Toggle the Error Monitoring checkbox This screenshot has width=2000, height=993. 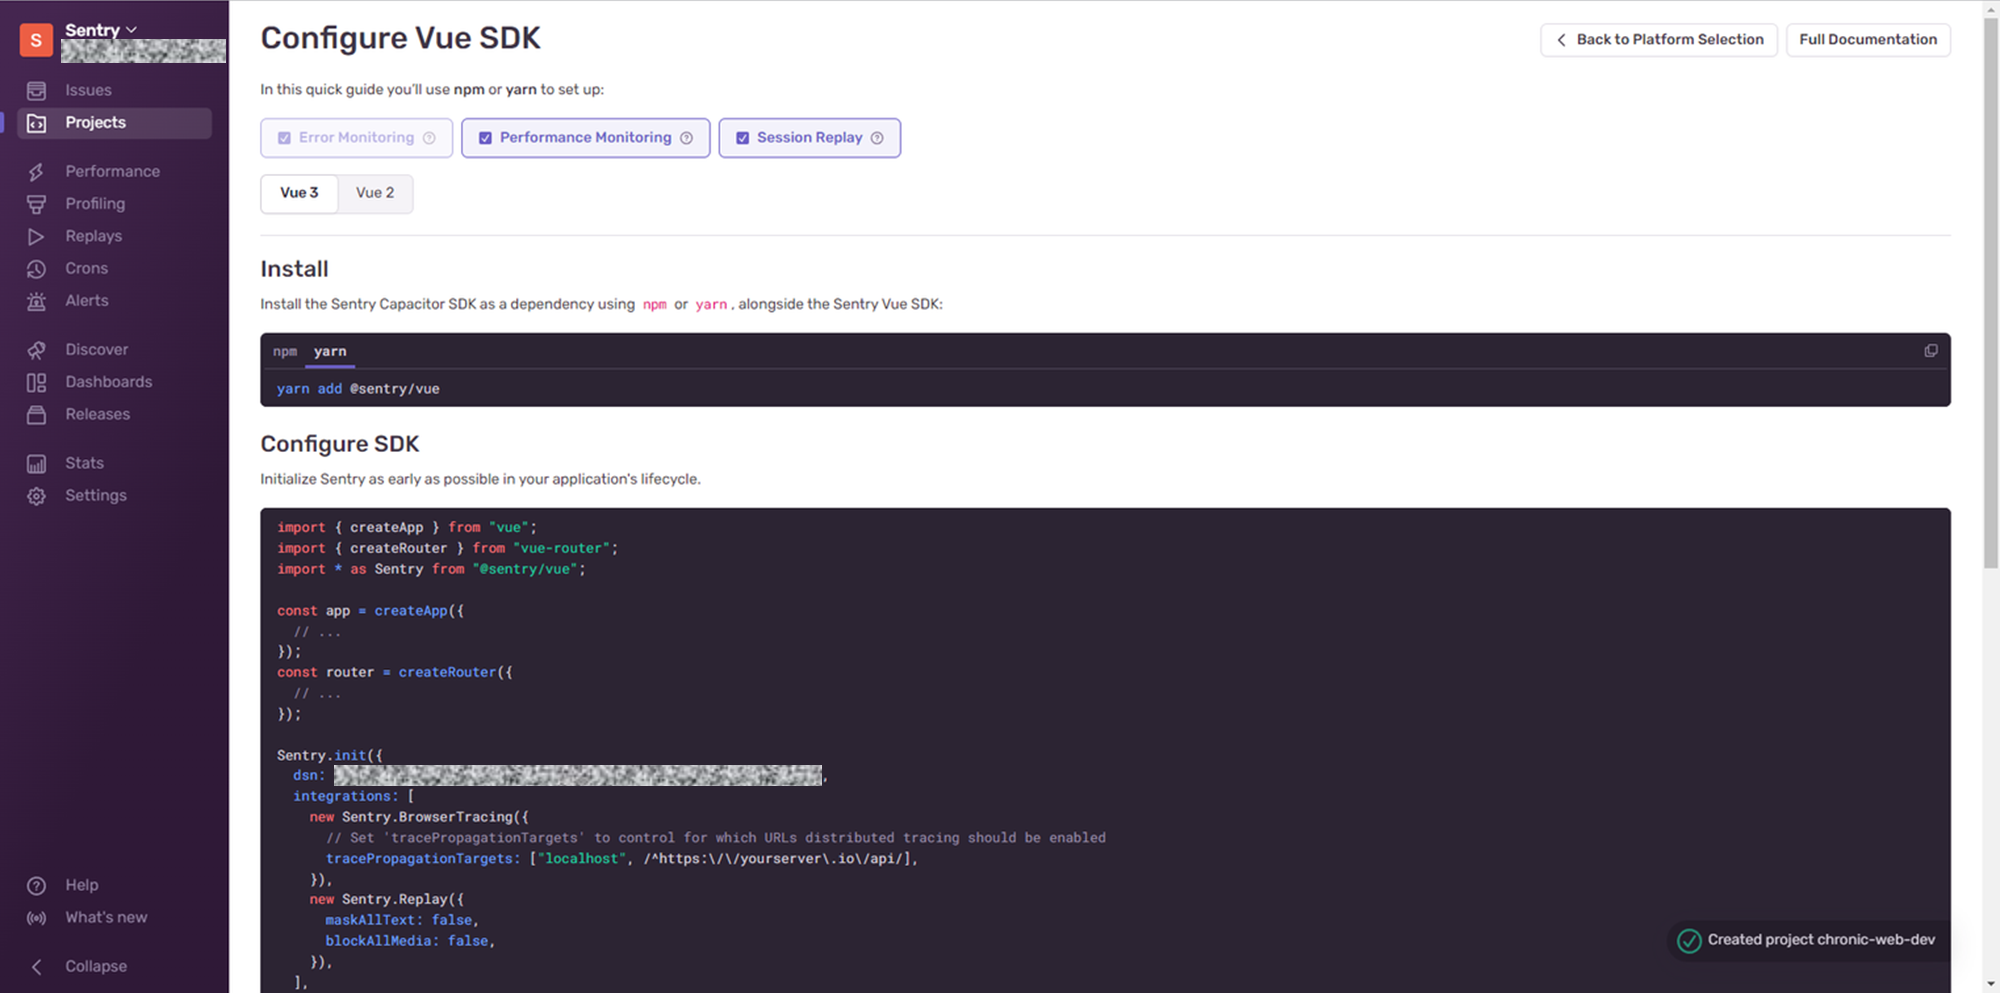[285, 138]
